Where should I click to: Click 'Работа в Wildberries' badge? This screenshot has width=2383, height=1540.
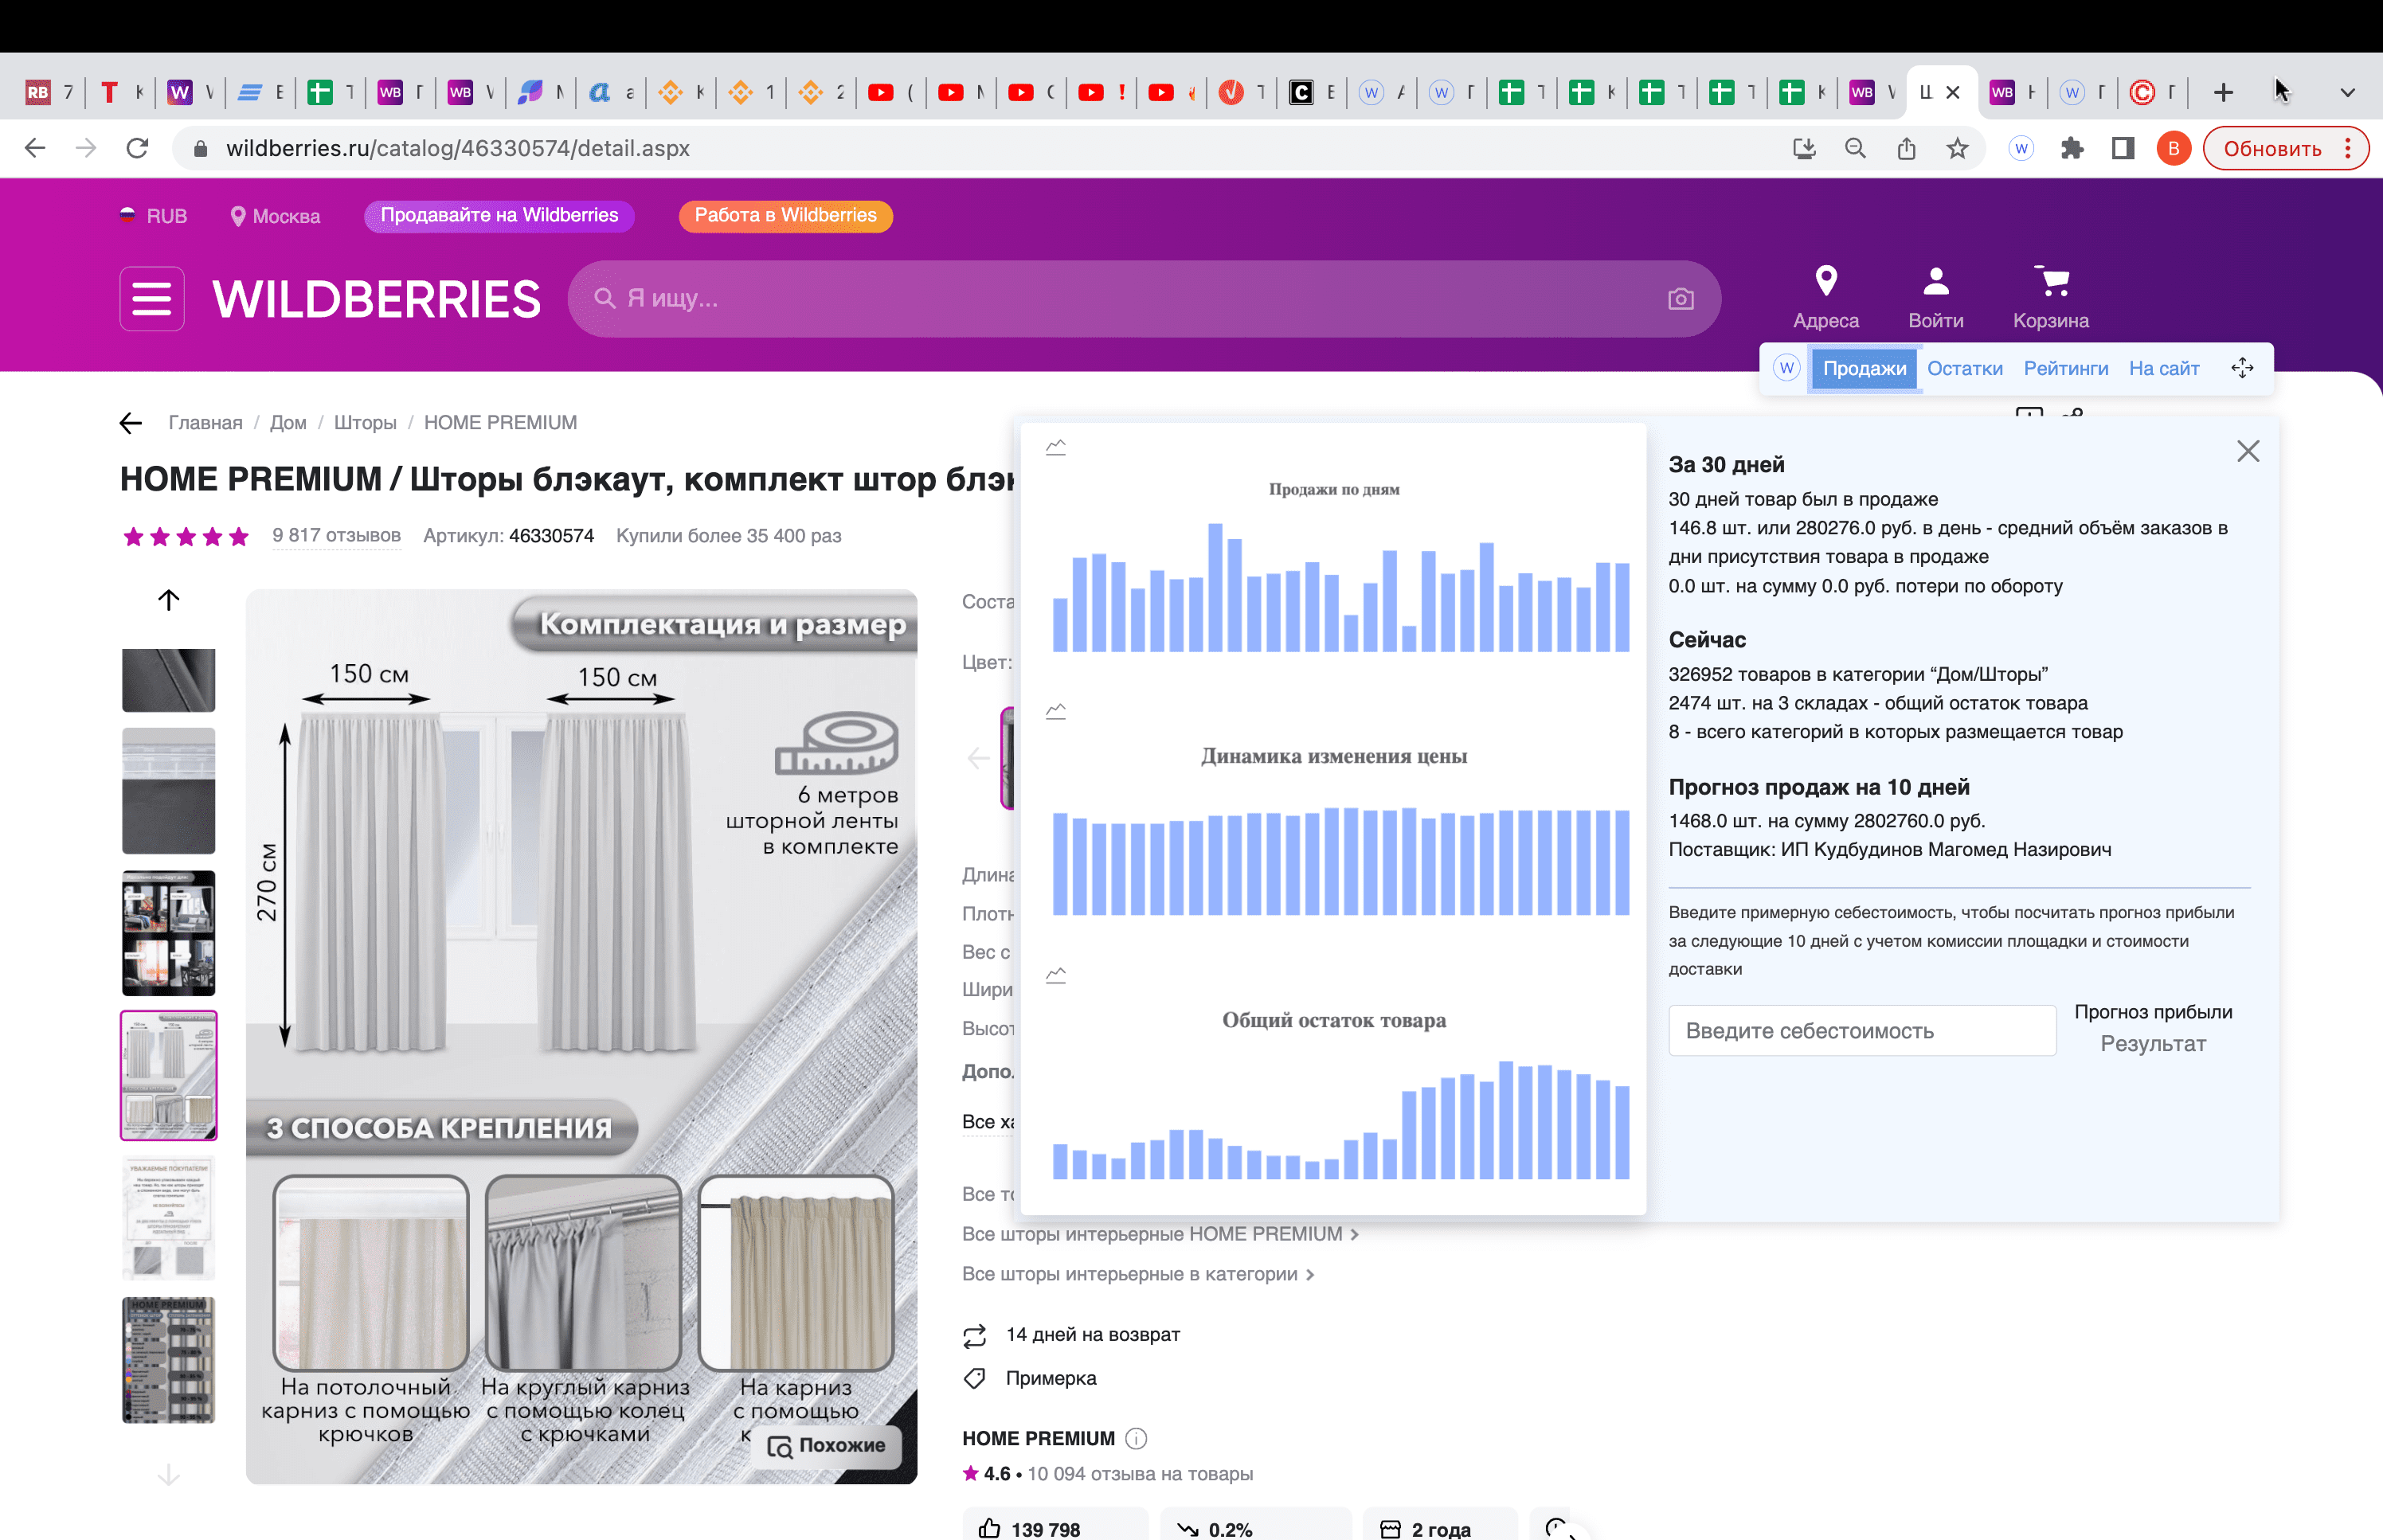[785, 215]
